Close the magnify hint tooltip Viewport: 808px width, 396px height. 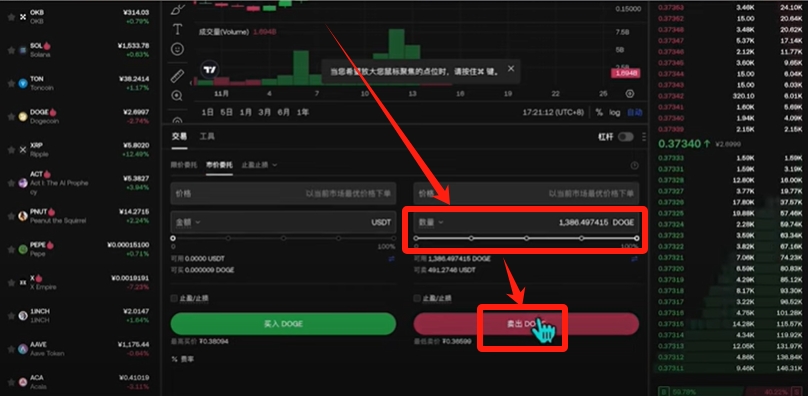pos(511,69)
